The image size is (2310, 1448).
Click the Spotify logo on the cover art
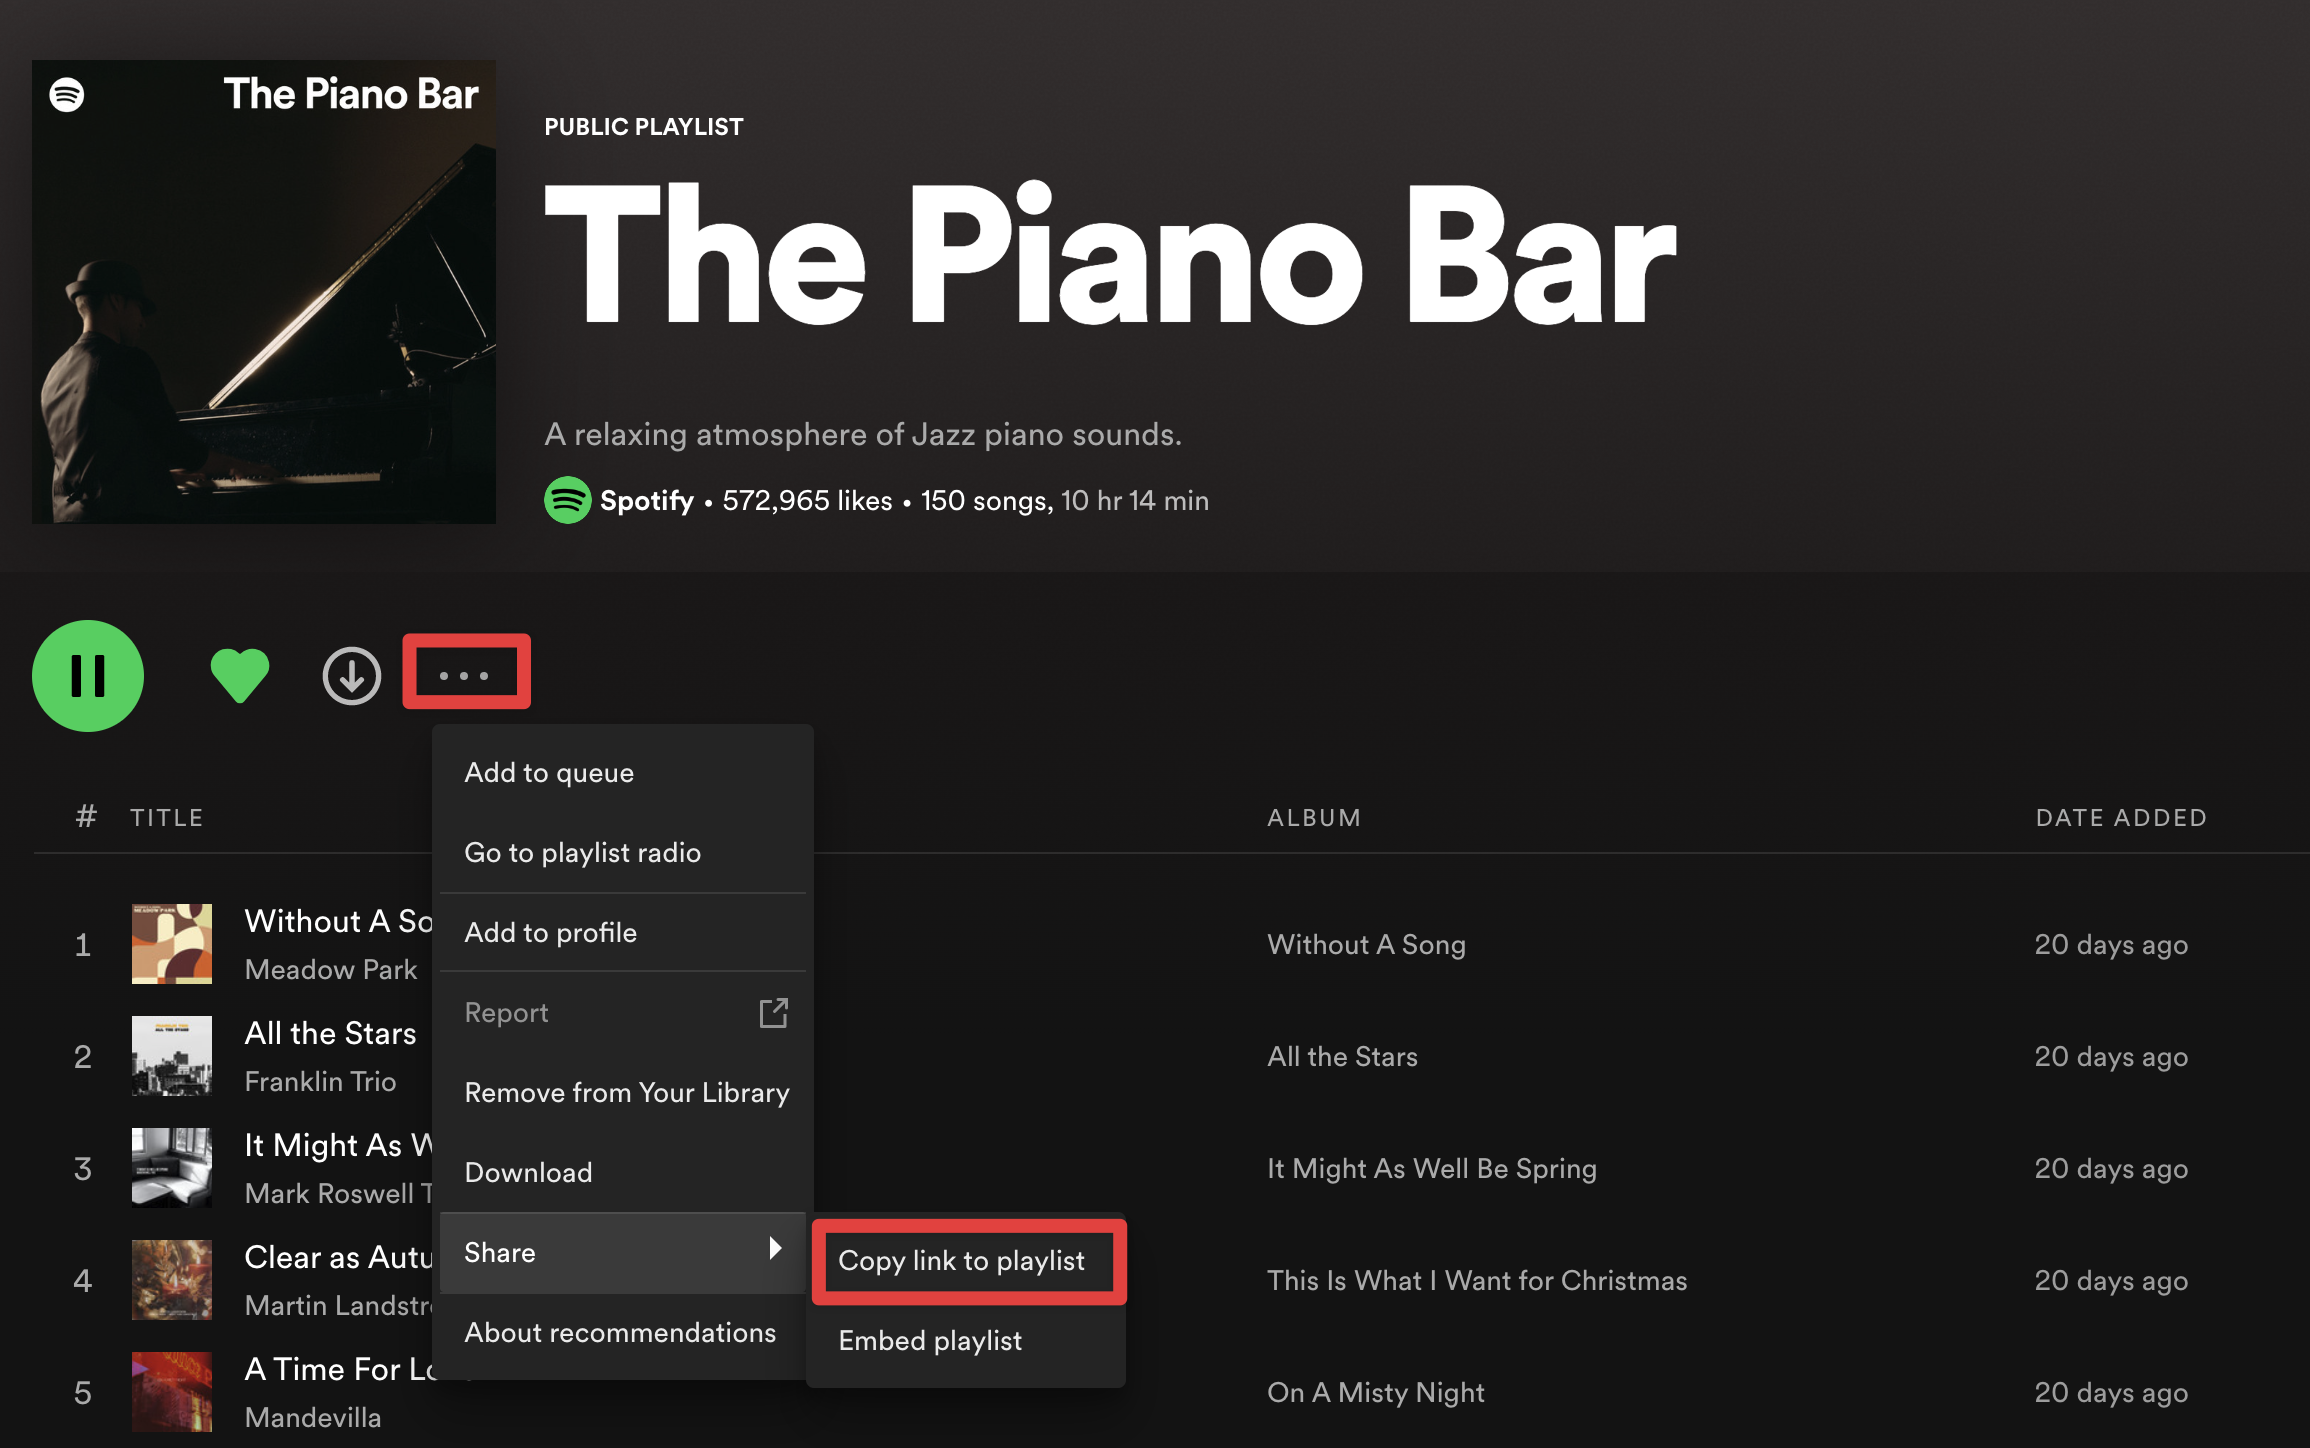click(65, 94)
